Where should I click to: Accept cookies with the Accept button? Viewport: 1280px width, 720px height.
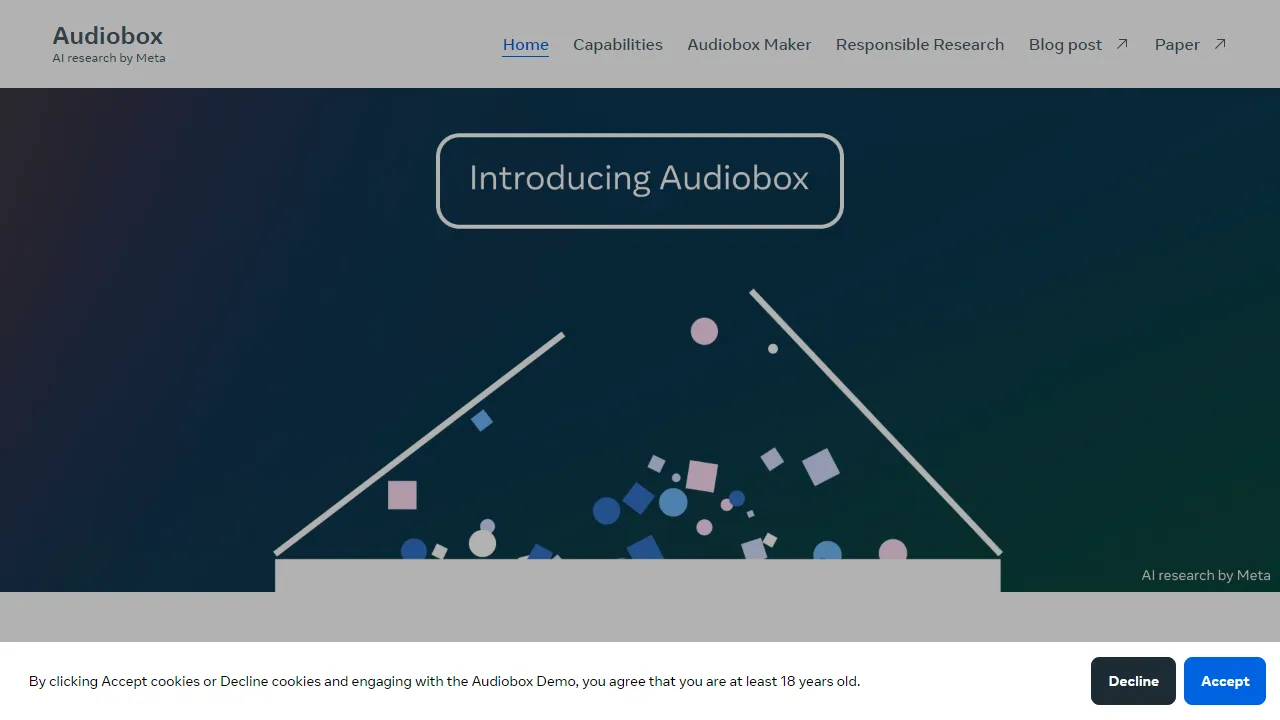tap(1225, 681)
